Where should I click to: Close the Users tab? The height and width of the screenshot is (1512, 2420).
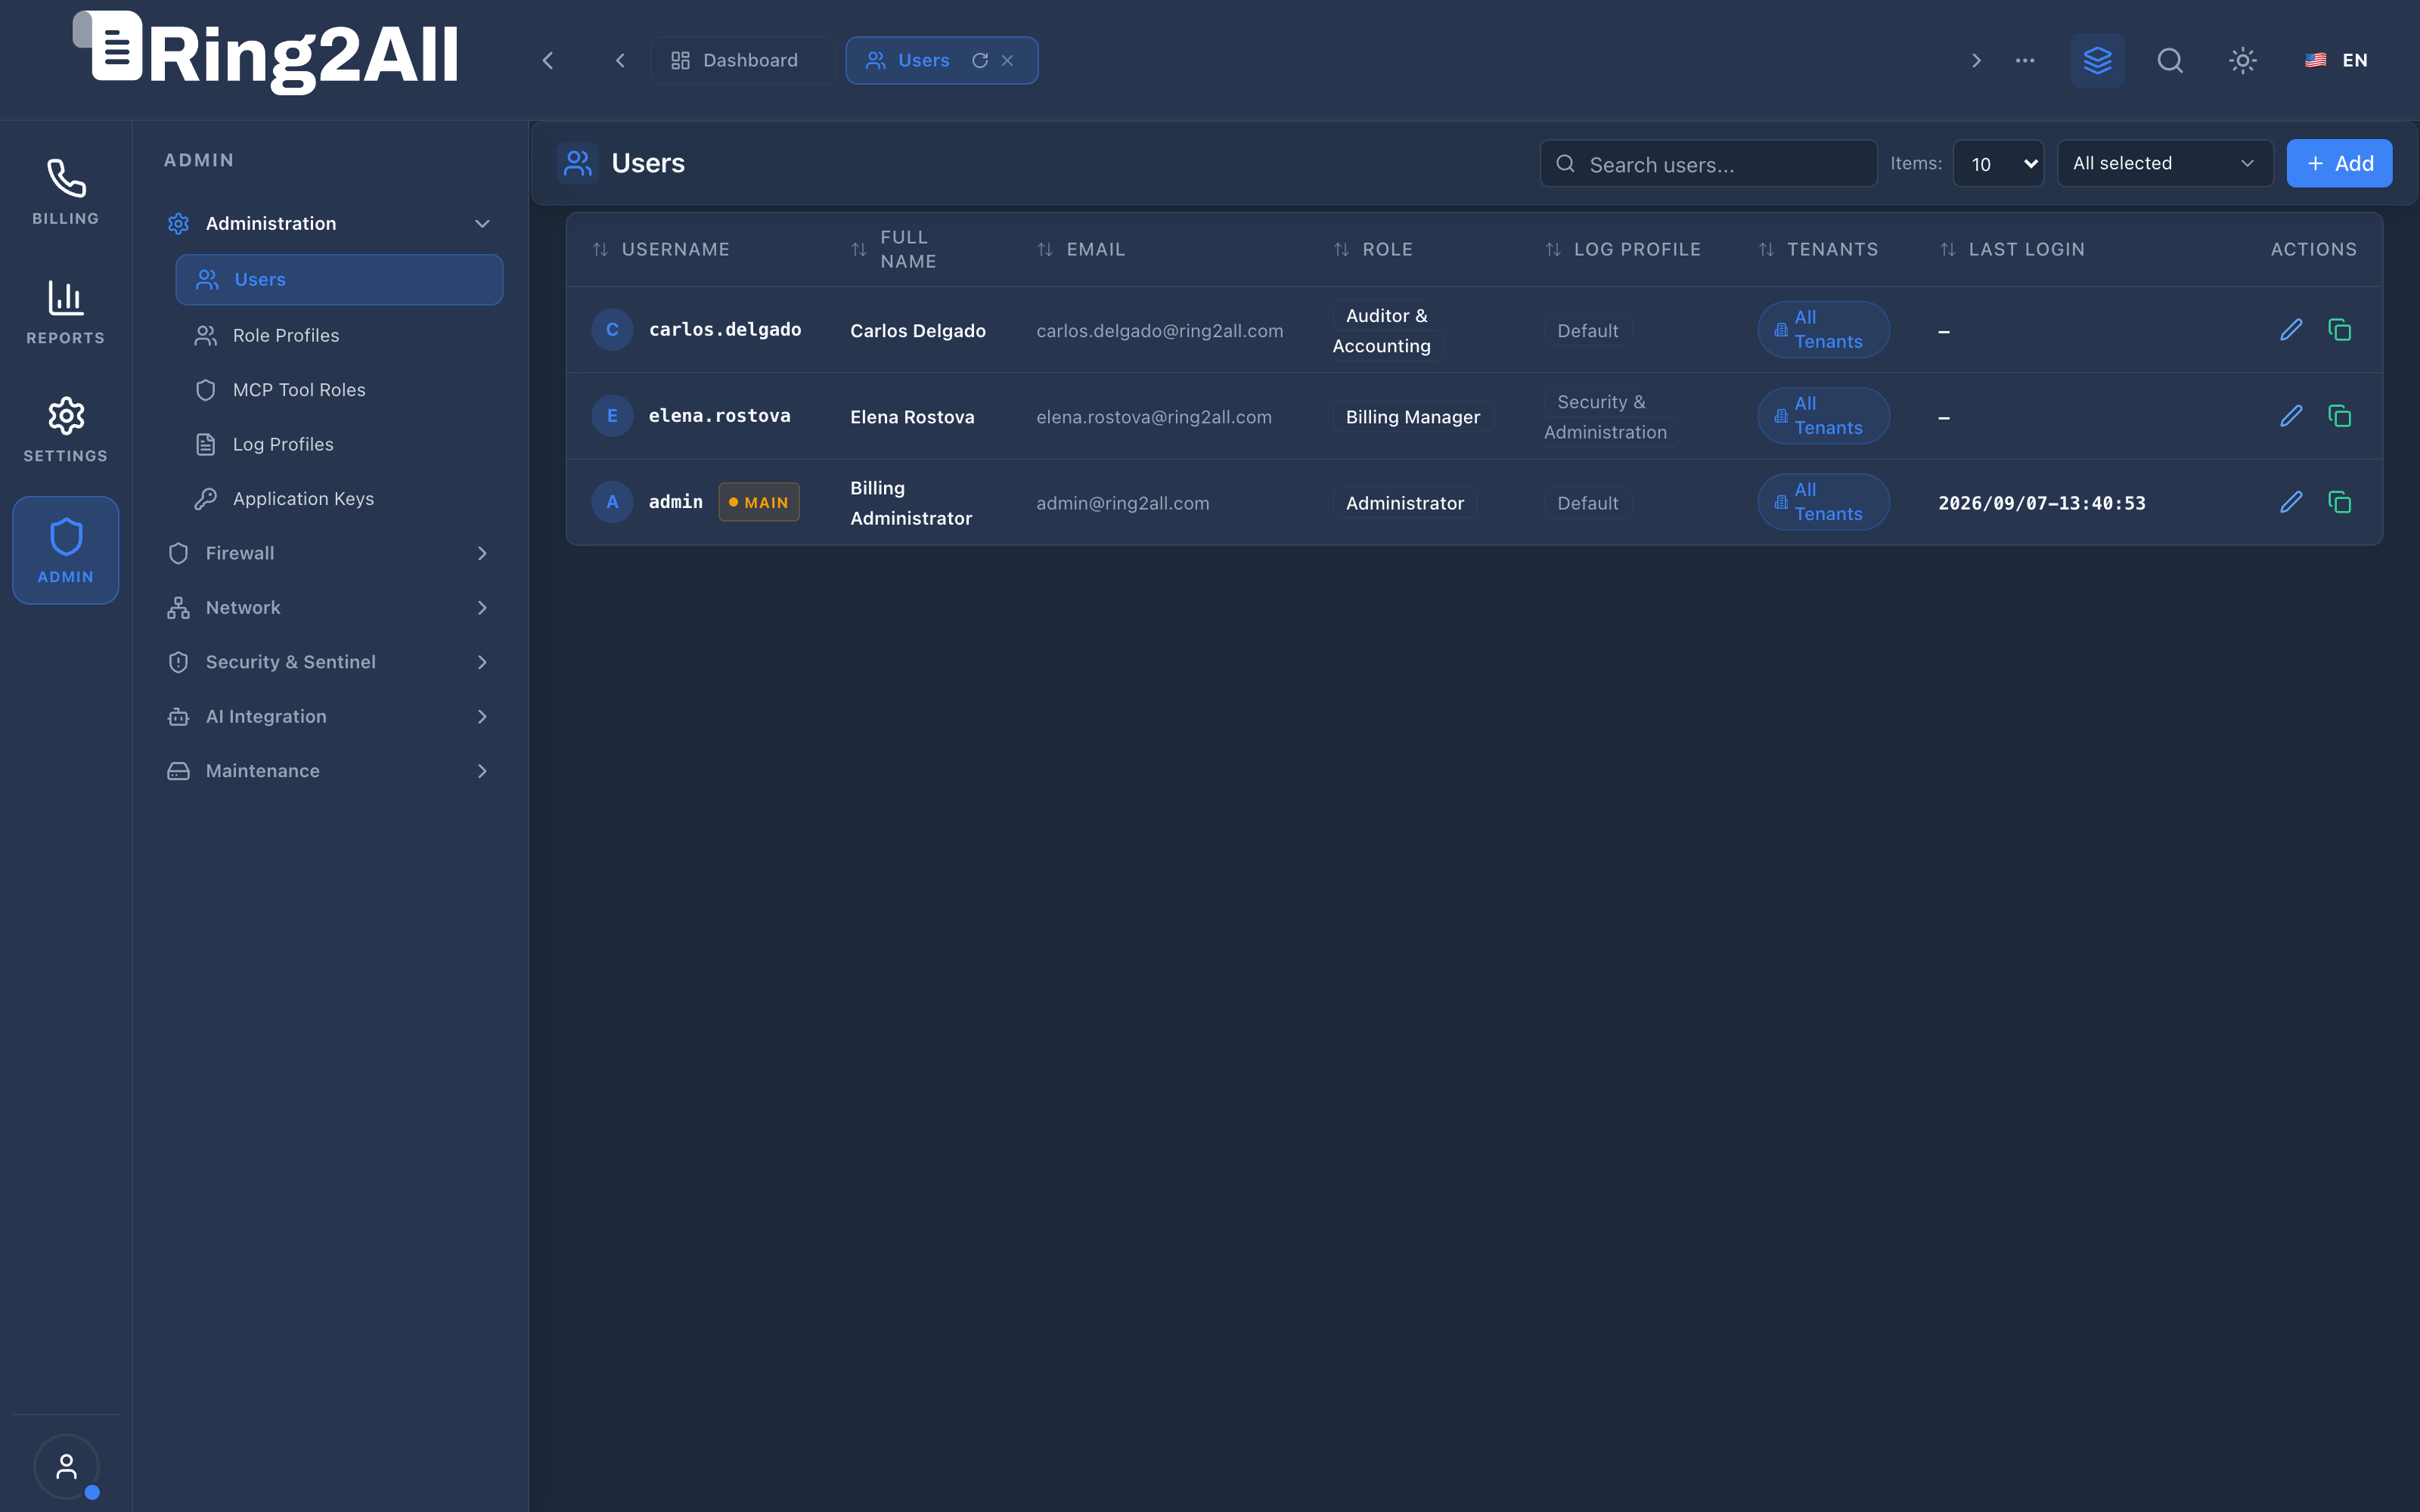tap(1008, 61)
